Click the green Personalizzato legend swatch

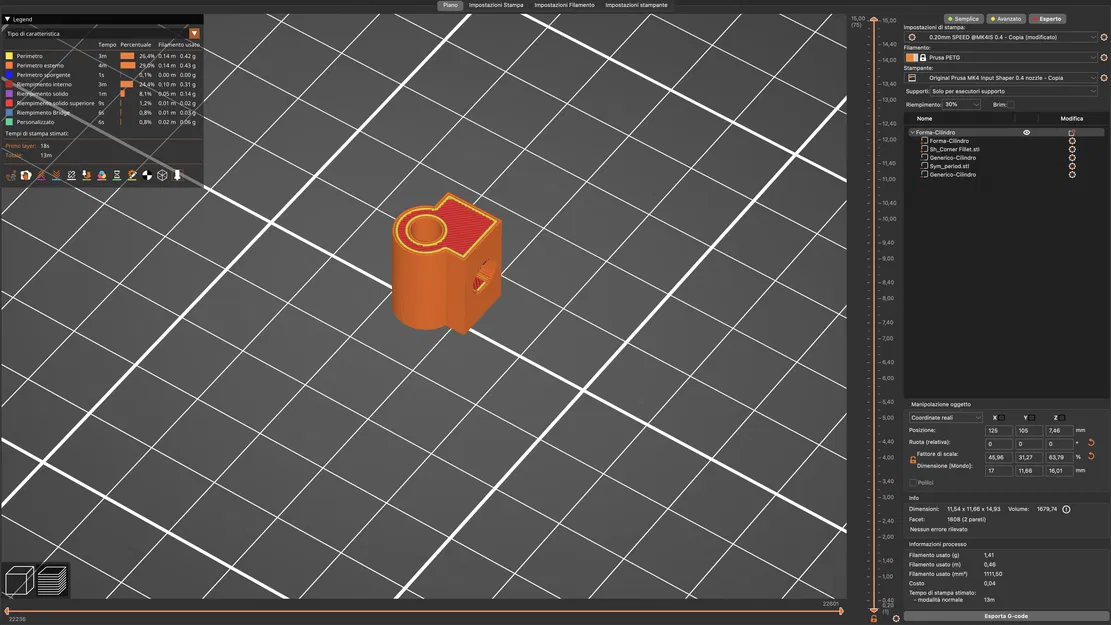(x=9, y=122)
